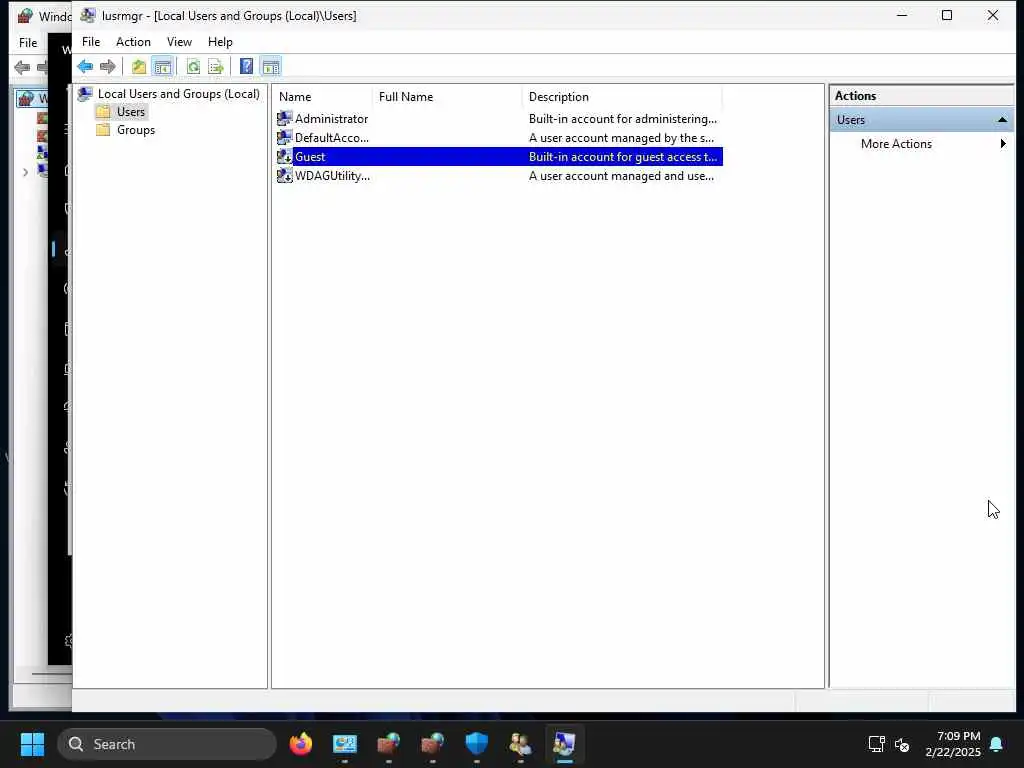Viewport: 1024px width, 768px height.
Task: Click the Up one level folder icon
Action: [x=138, y=66]
